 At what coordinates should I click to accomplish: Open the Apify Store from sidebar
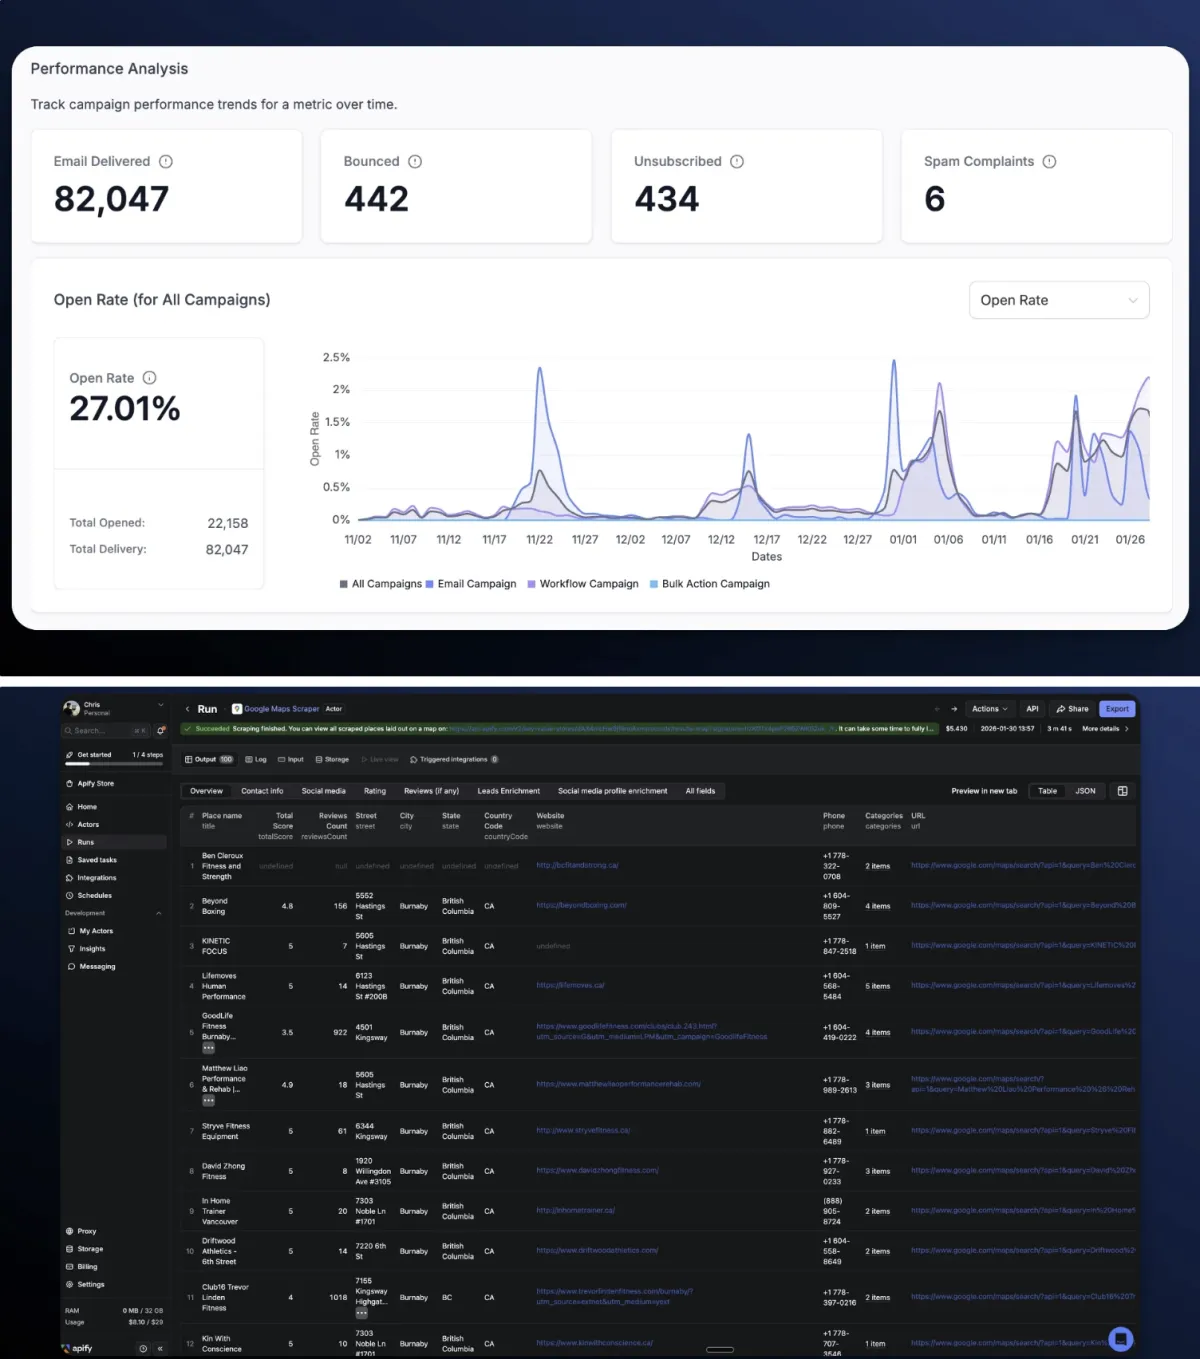click(x=95, y=784)
